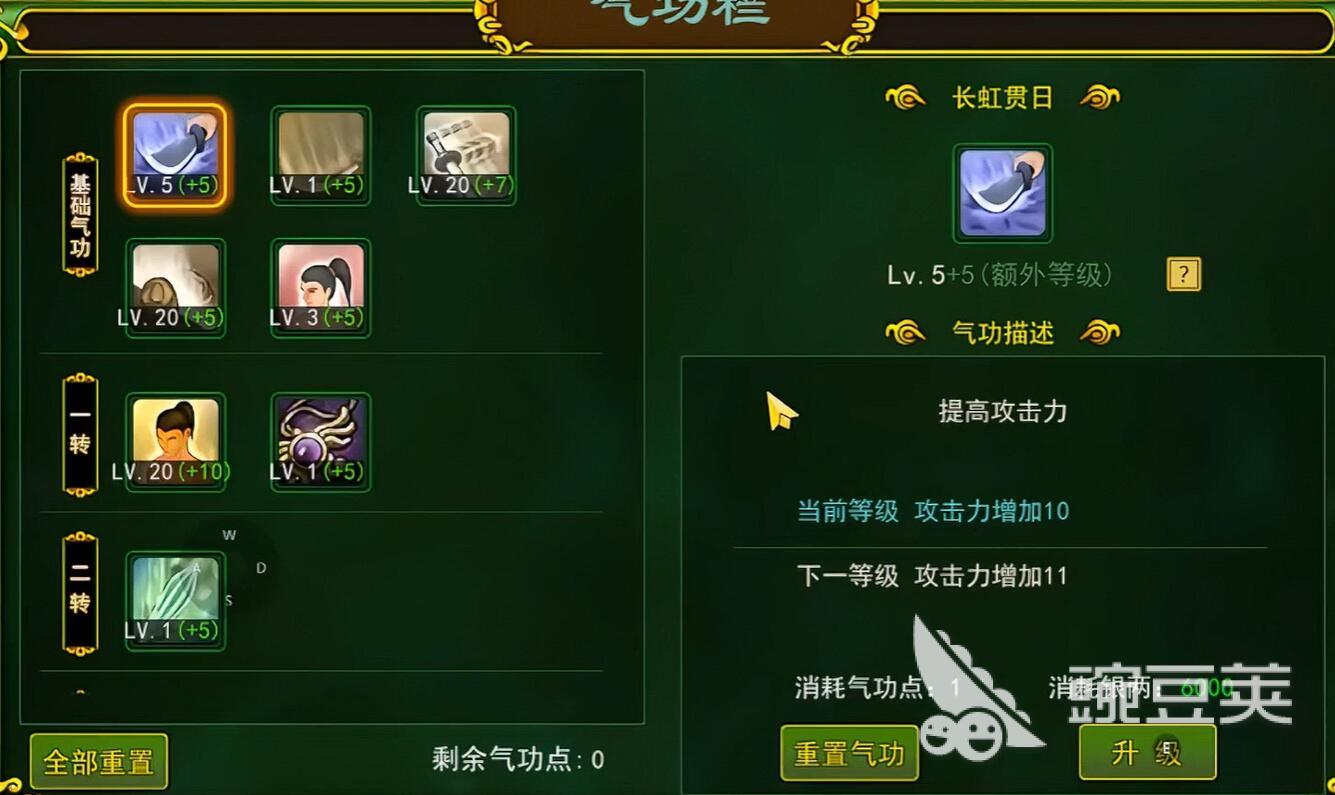Select the 二转 category label
1335x795 pixels.
tap(80, 594)
